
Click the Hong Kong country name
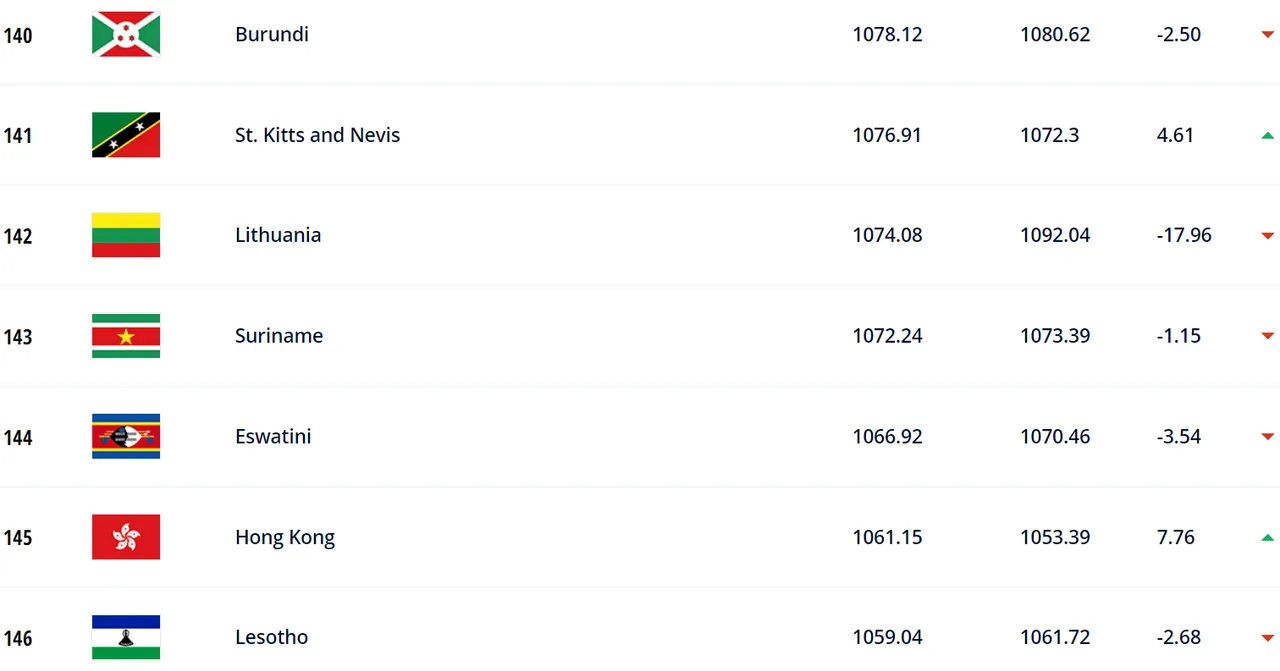tap(285, 537)
